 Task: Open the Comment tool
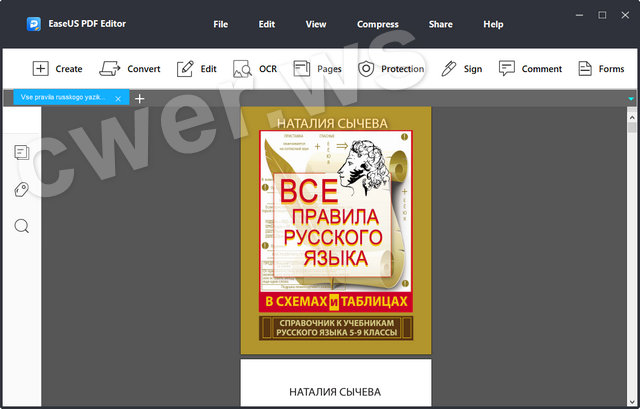click(x=507, y=69)
